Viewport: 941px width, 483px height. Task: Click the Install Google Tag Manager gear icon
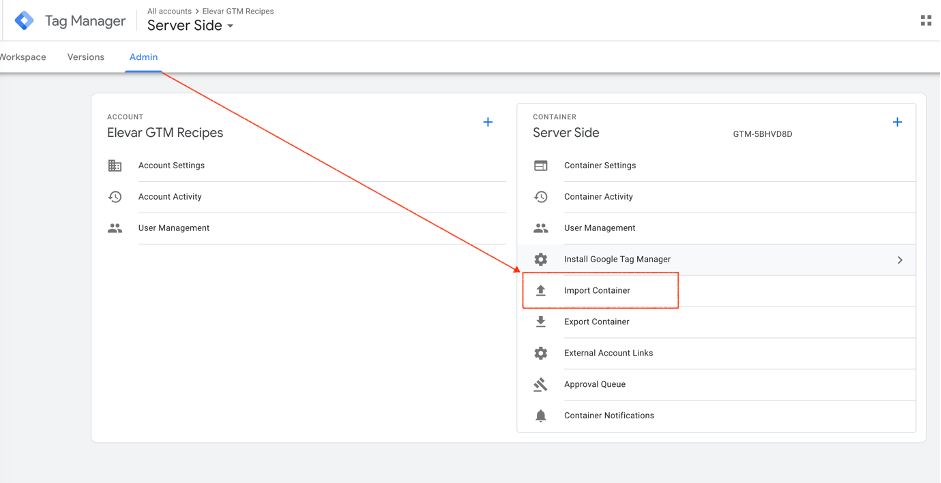click(x=541, y=259)
